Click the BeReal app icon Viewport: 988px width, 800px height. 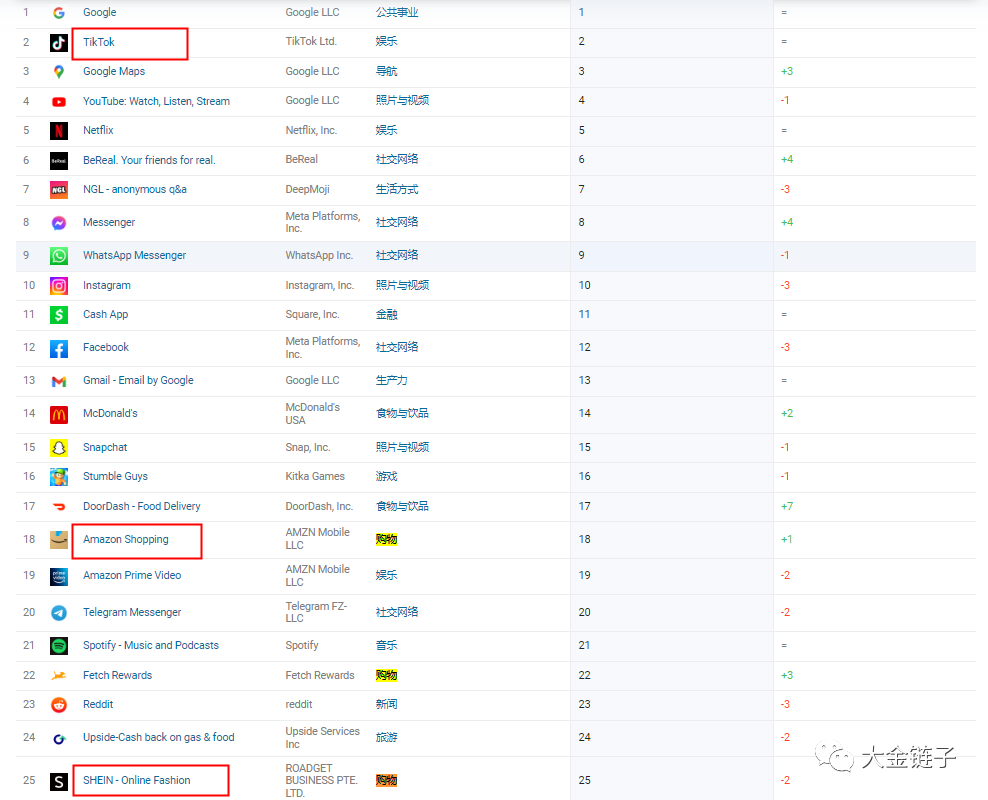(x=59, y=161)
